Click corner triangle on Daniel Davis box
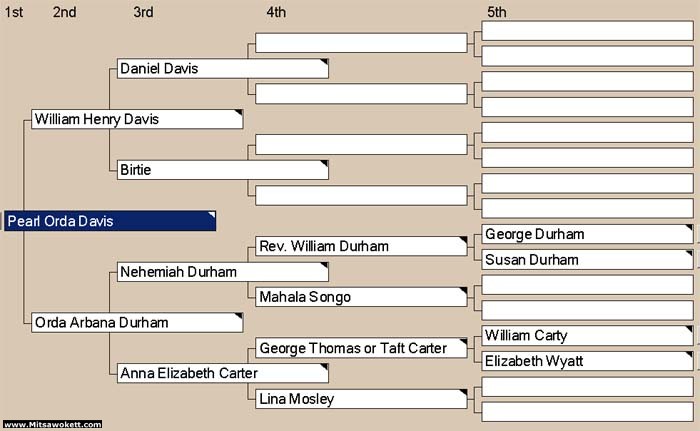This screenshot has height=431, width=700. point(324,63)
